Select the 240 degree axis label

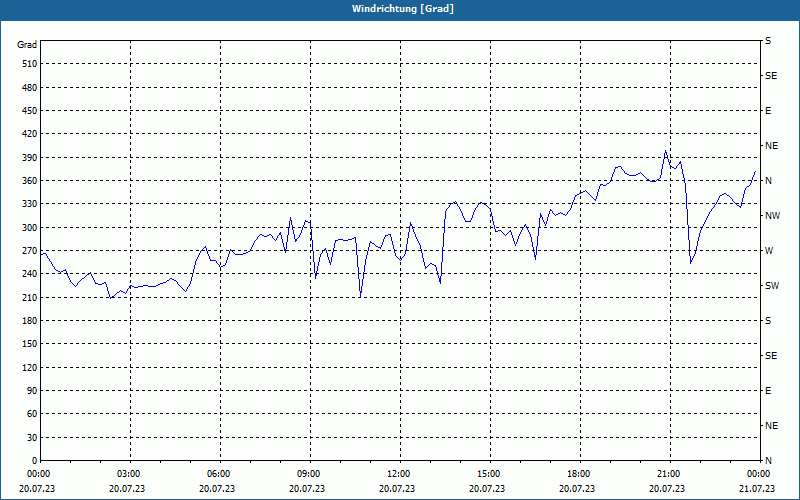point(29,274)
